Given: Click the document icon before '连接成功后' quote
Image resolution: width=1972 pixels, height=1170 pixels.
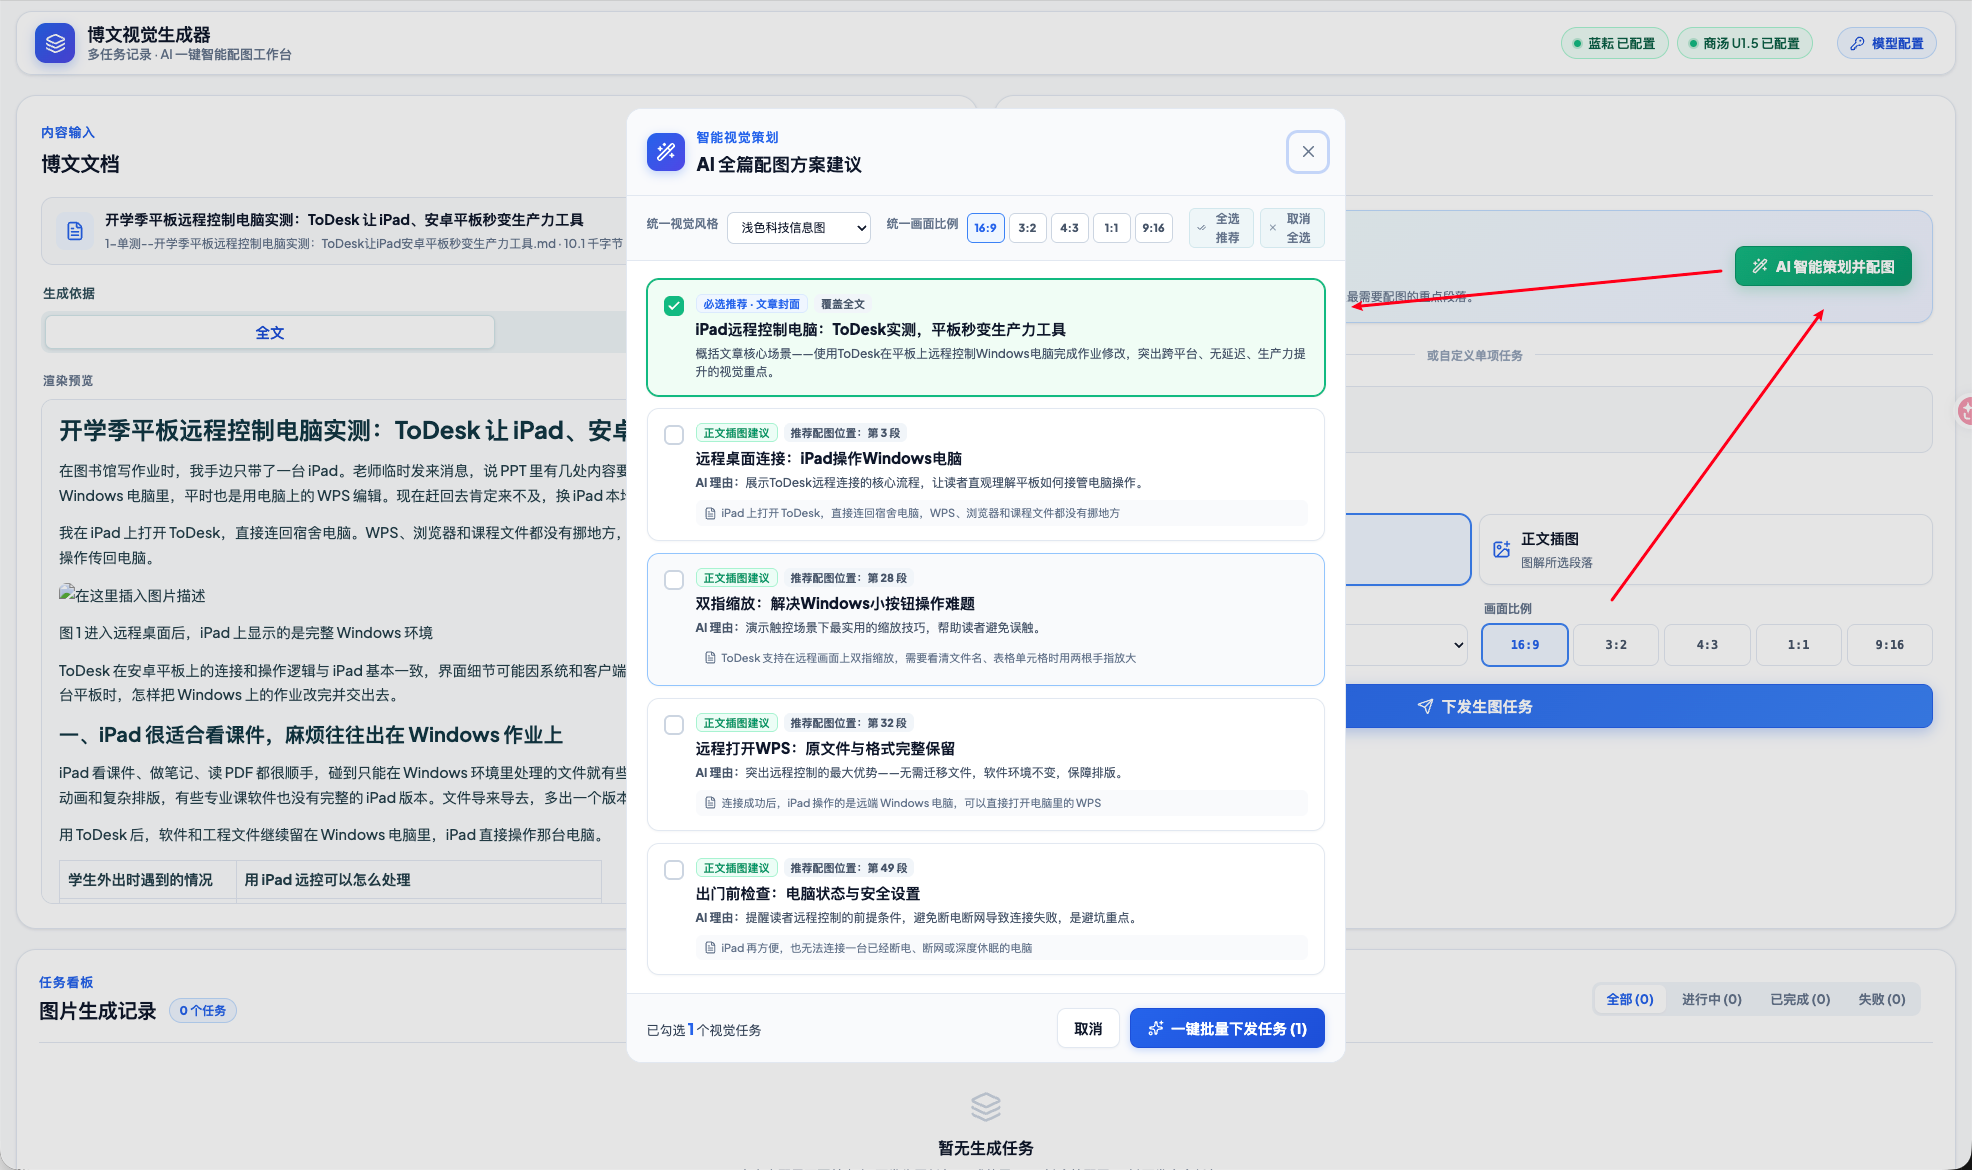Looking at the screenshot, I should 710,803.
